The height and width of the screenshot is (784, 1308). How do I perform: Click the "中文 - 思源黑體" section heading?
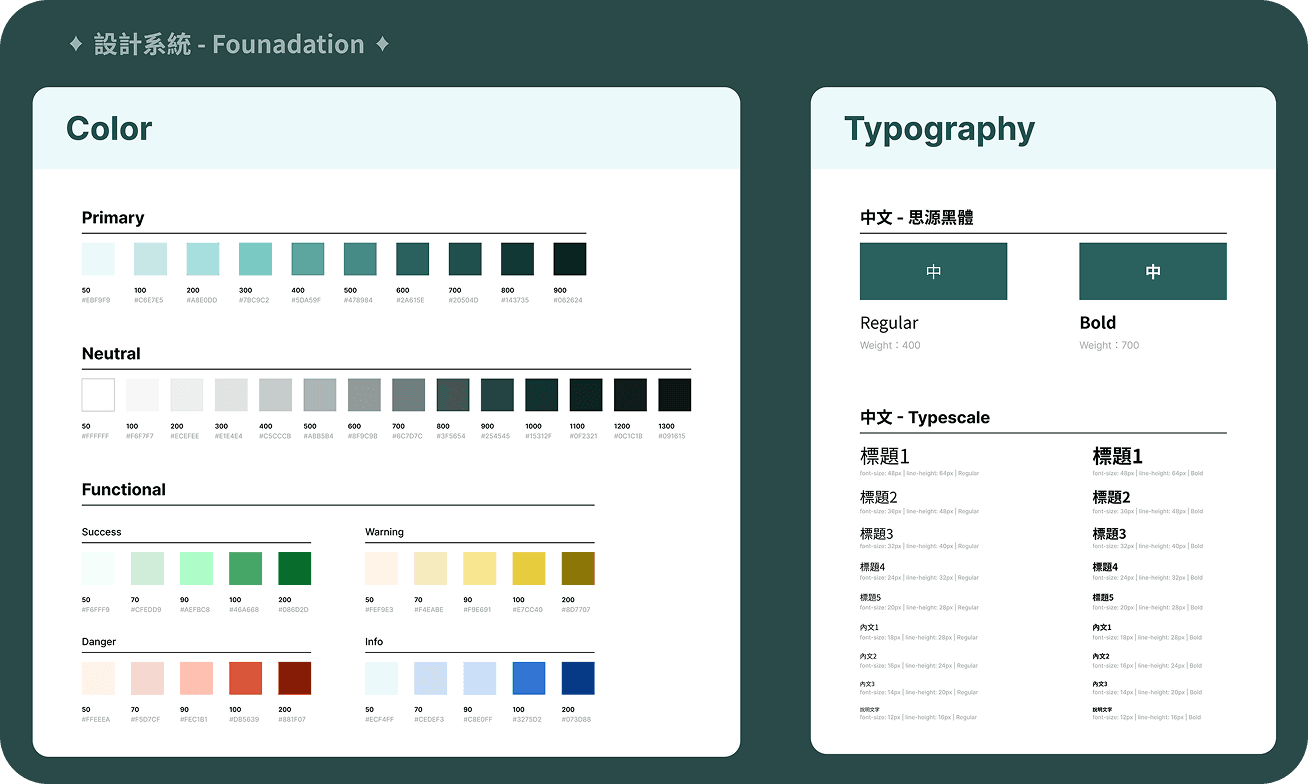917,217
